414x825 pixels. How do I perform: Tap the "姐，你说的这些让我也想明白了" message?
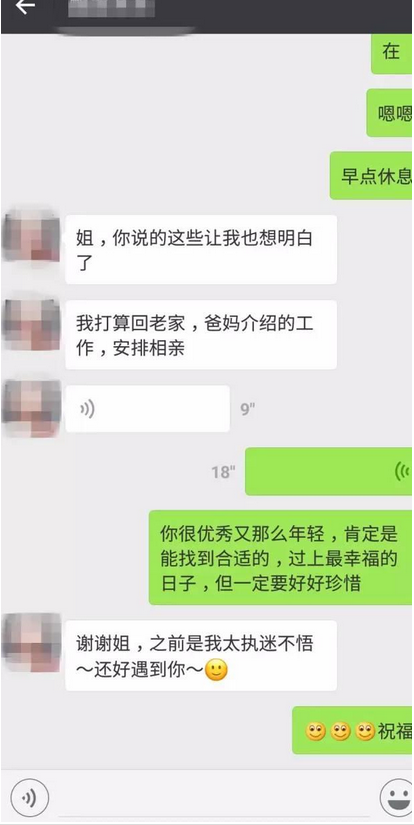[201, 249]
